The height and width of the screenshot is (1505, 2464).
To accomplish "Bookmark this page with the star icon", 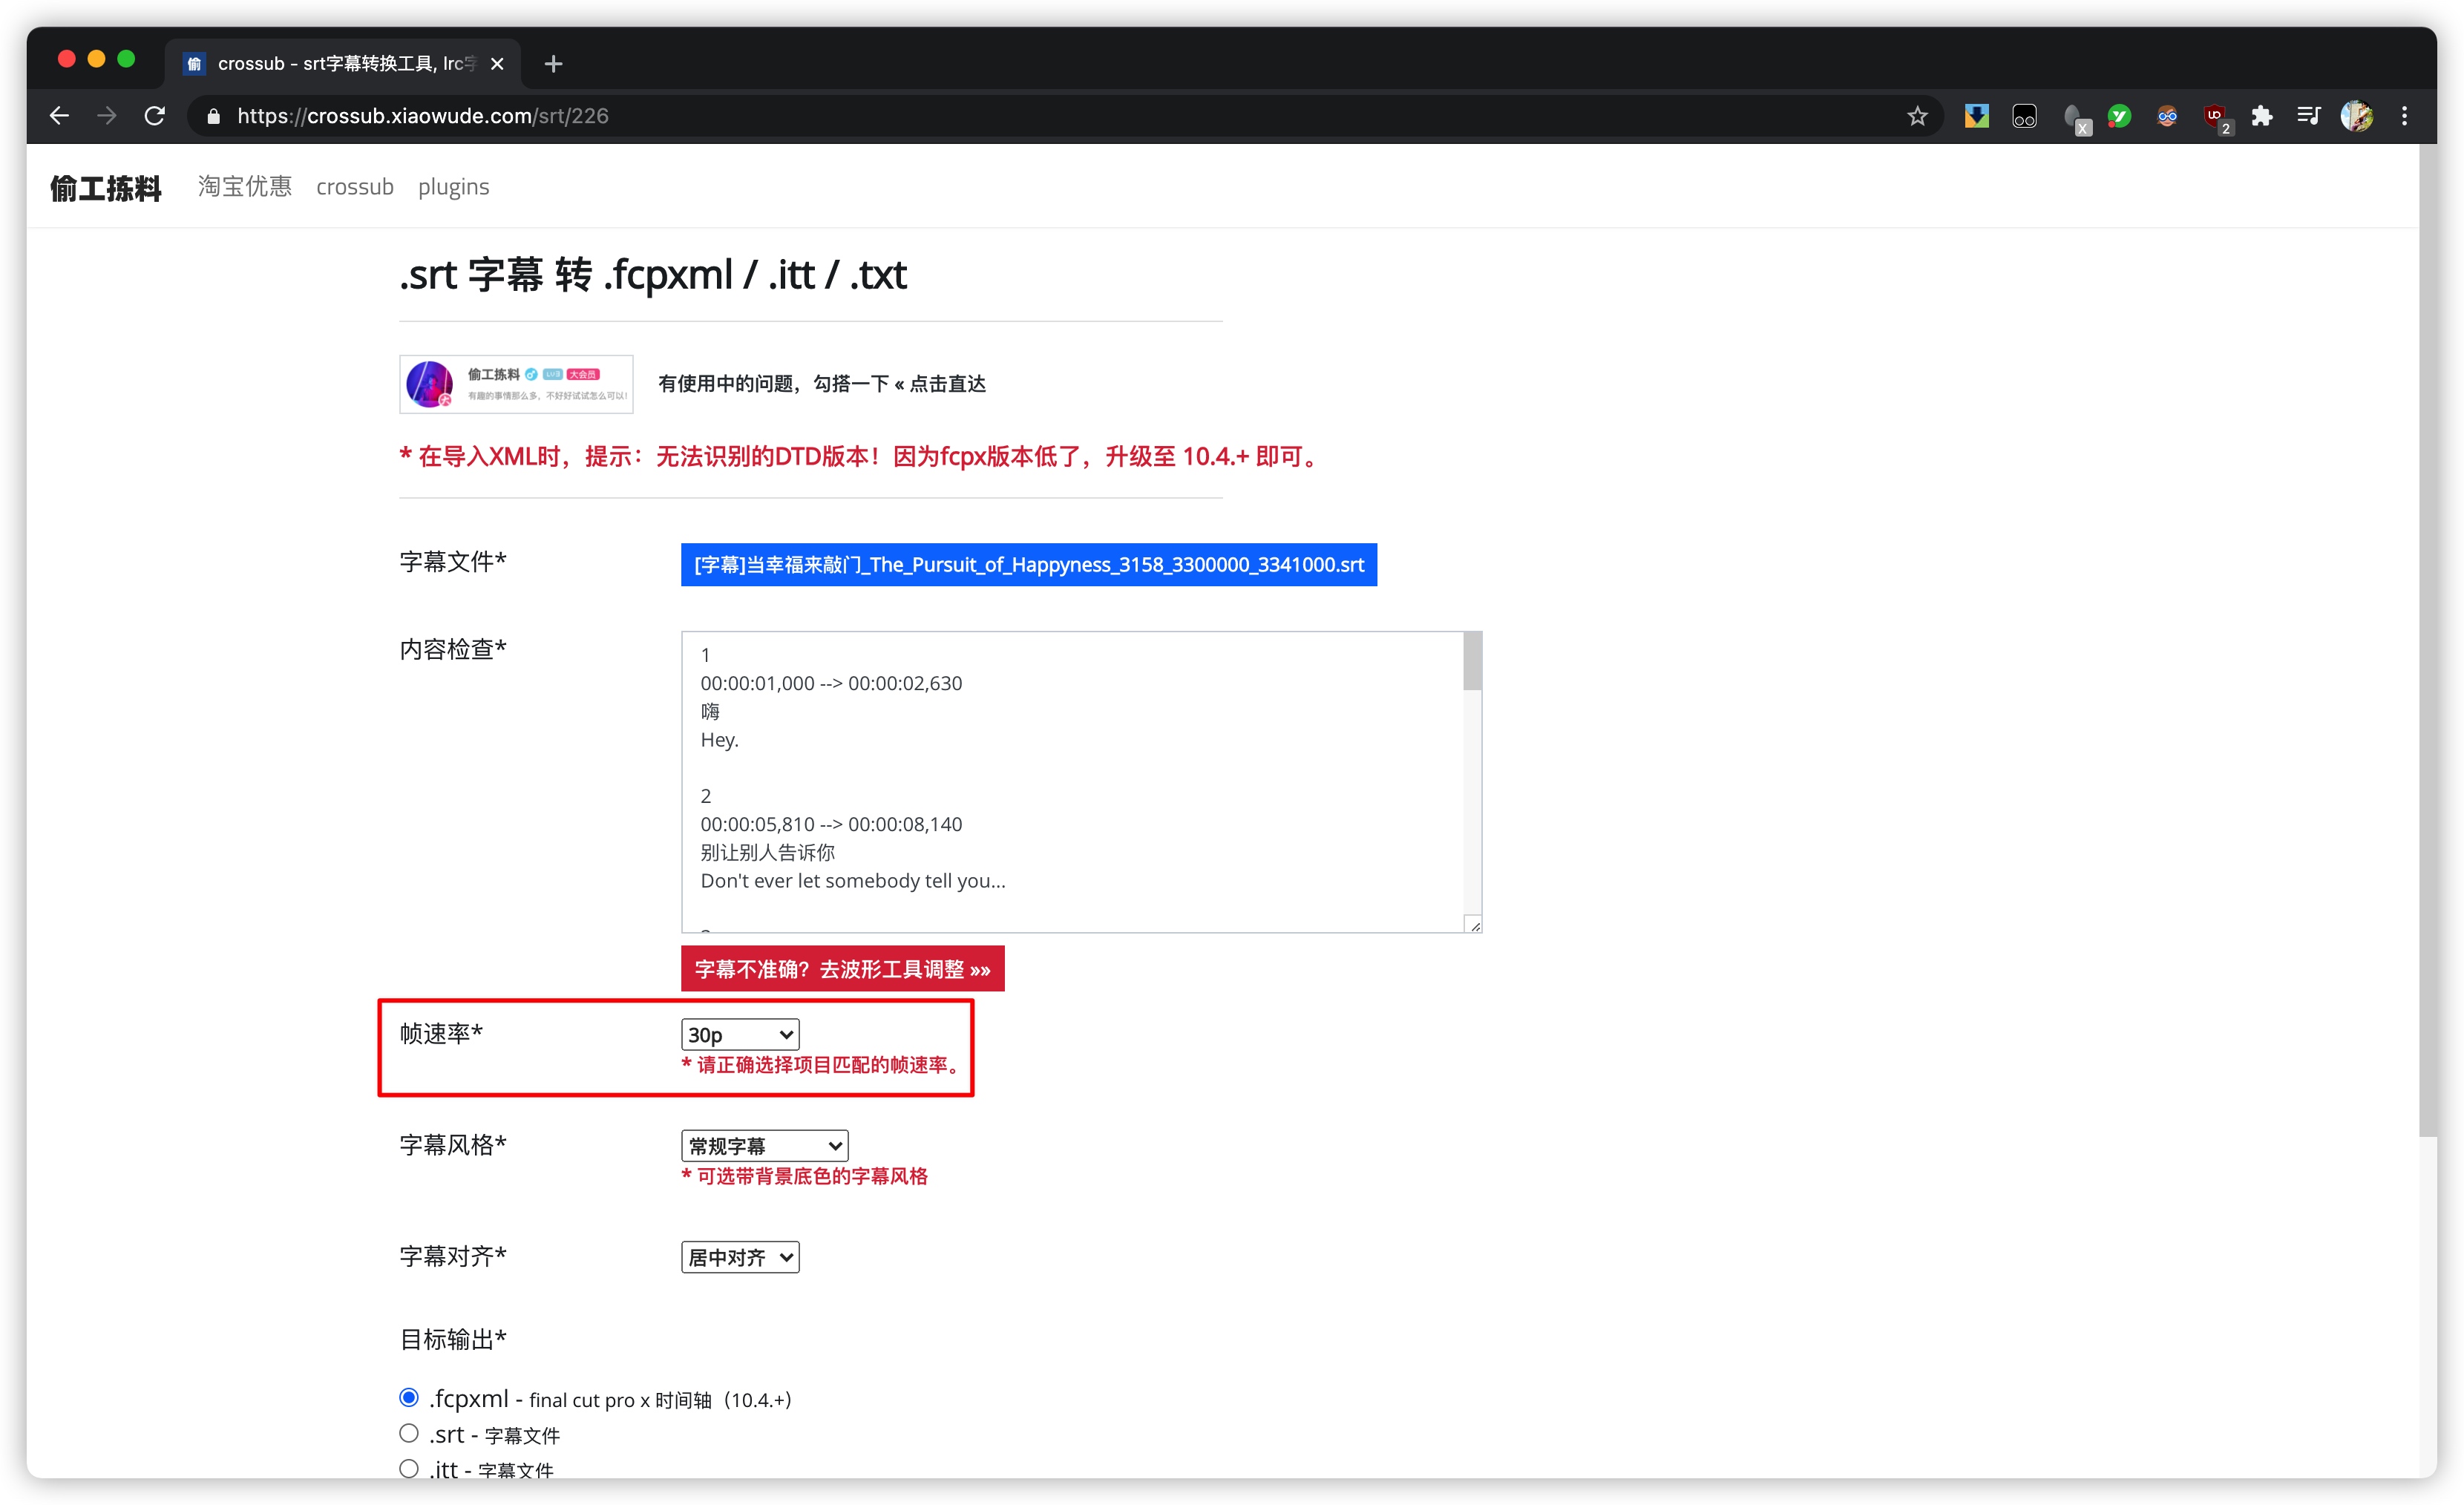I will point(1916,116).
